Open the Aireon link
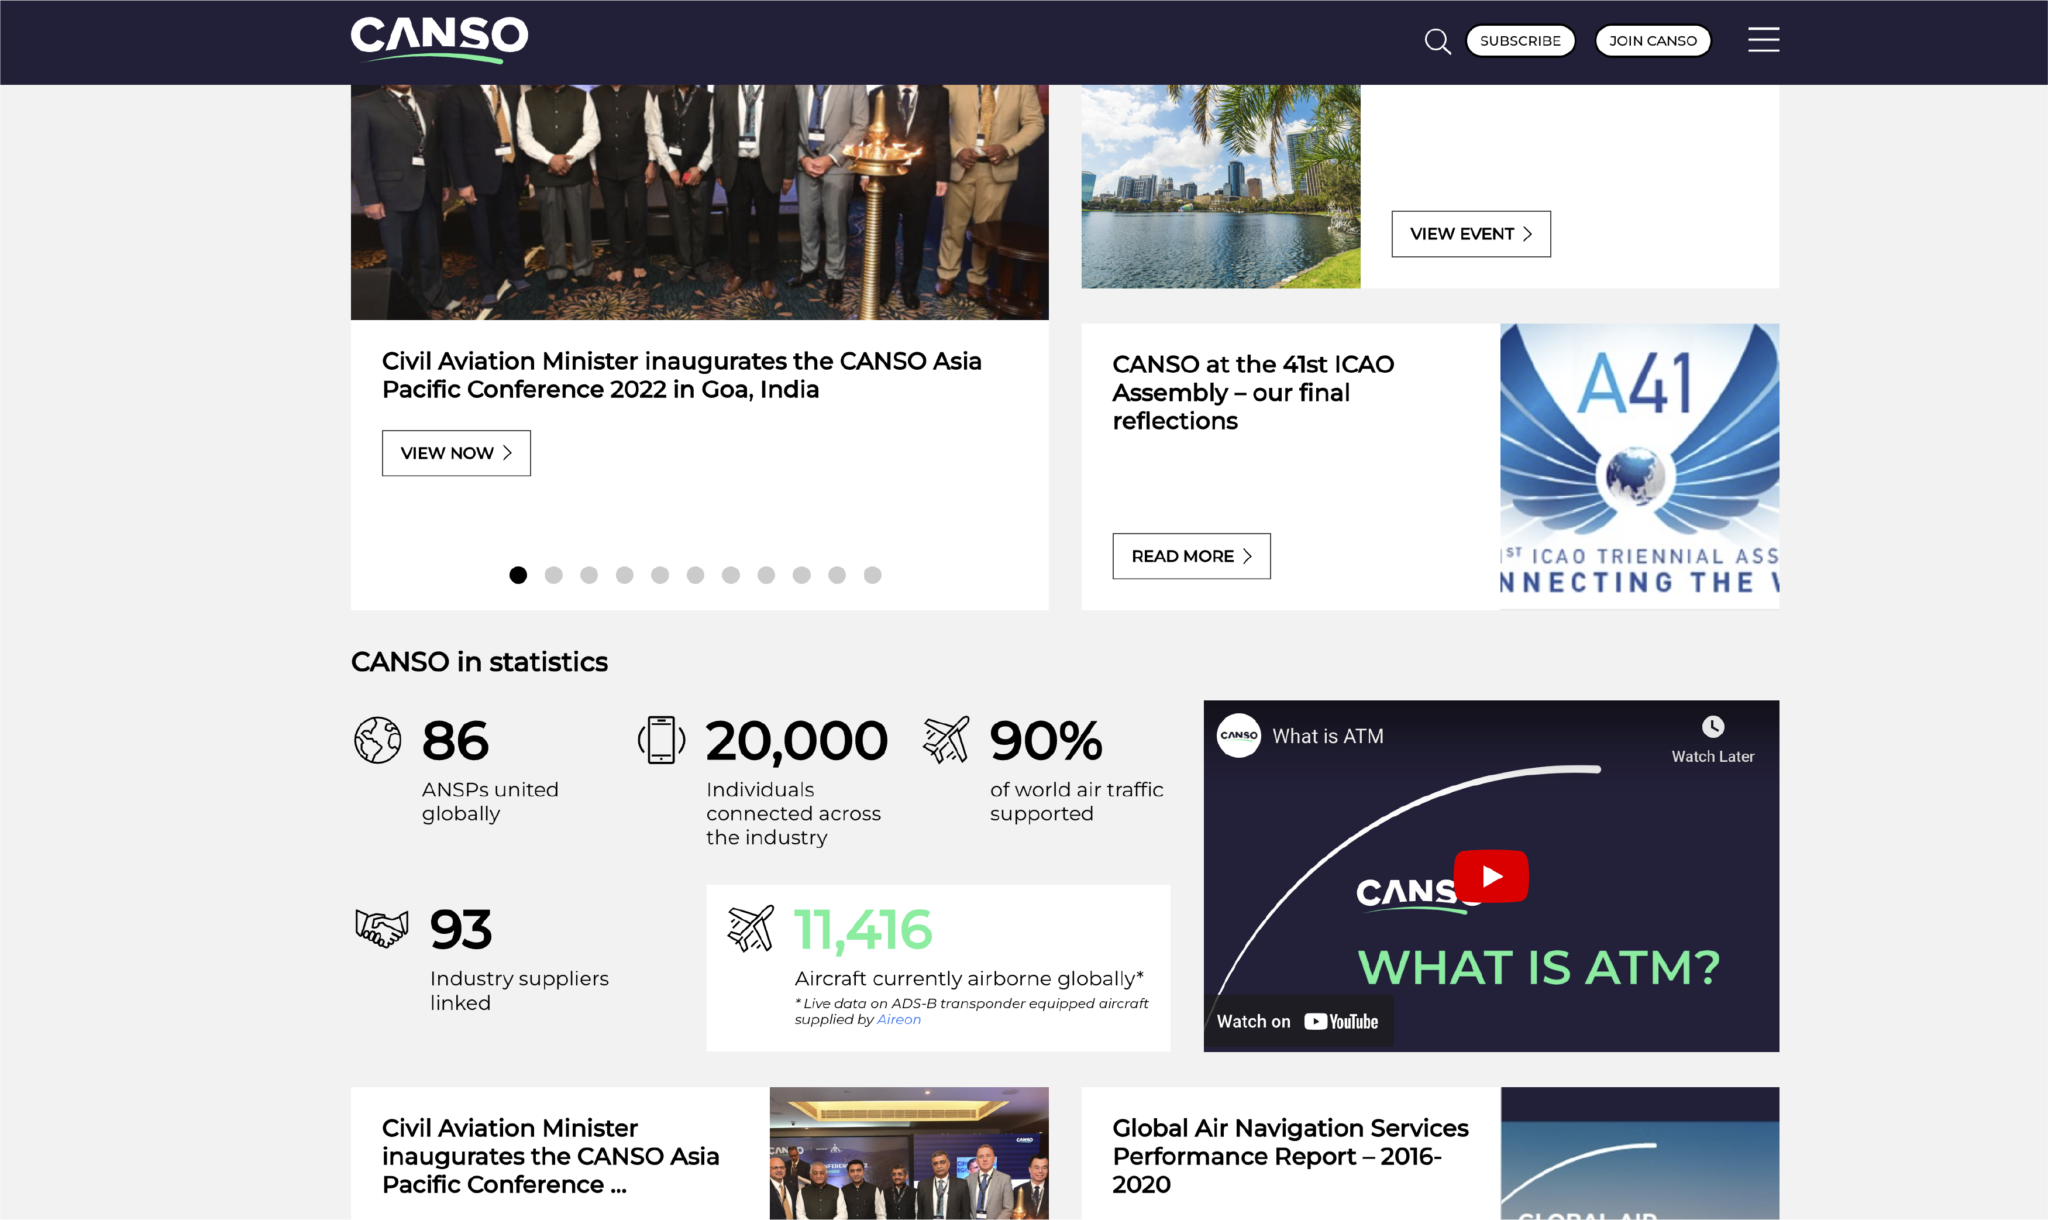This screenshot has width=2048, height=1220. tap(898, 1020)
